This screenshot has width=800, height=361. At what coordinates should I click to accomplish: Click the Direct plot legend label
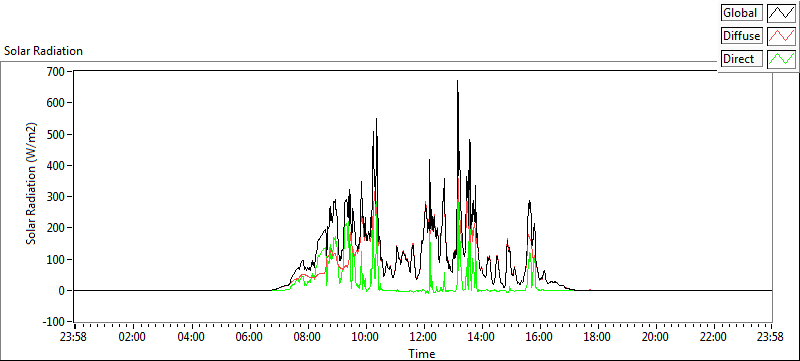tap(742, 59)
